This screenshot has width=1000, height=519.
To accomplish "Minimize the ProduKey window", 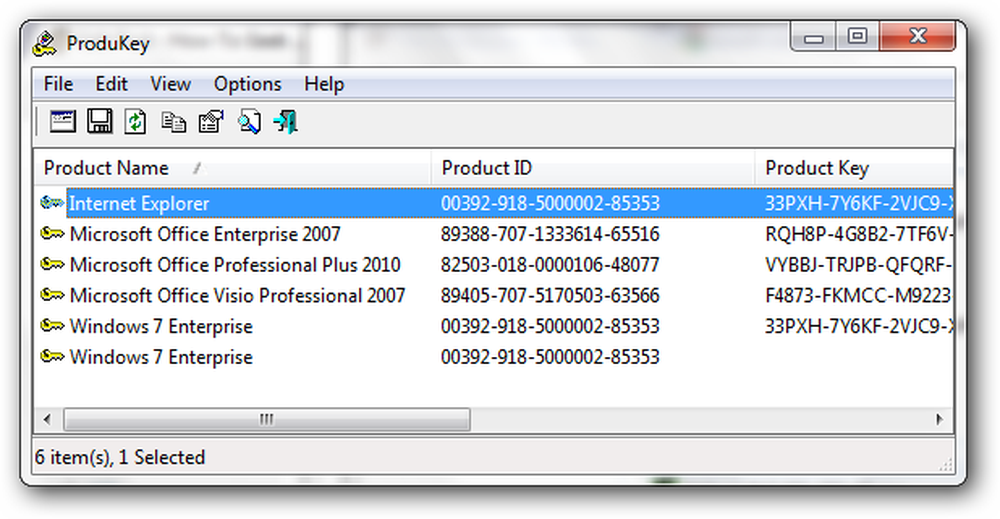I will (x=813, y=37).
